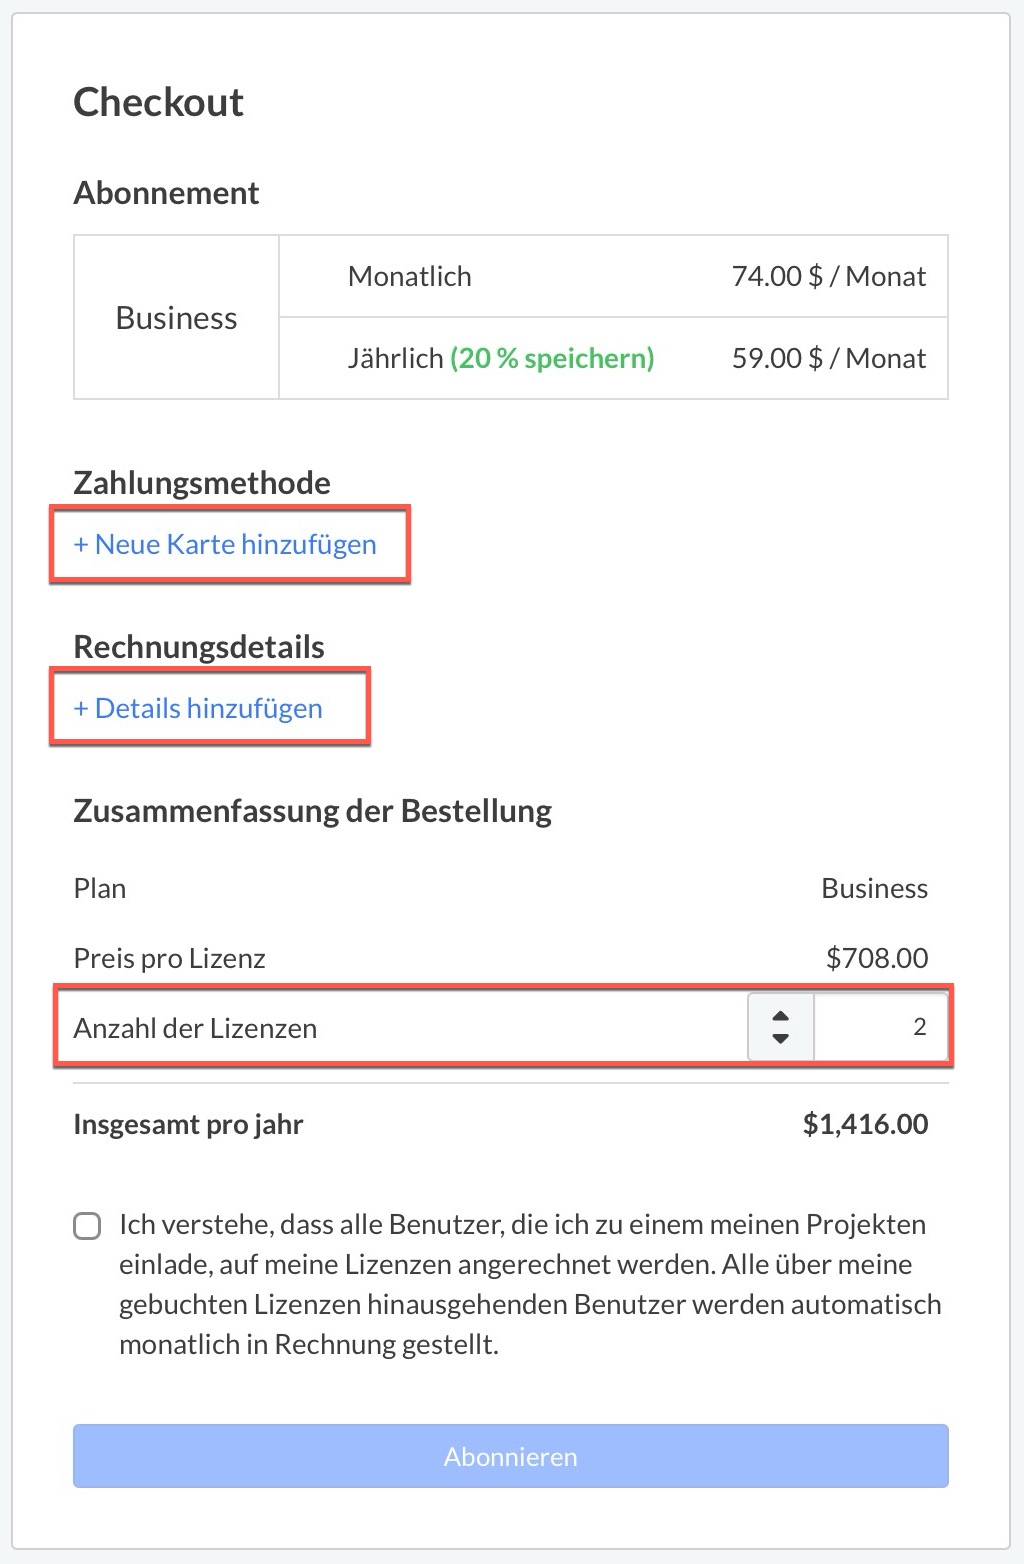This screenshot has width=1024, height=1564.
Task: Tick the license terms acknowledgment checkbox
Action: click(x=88, y=1226)
